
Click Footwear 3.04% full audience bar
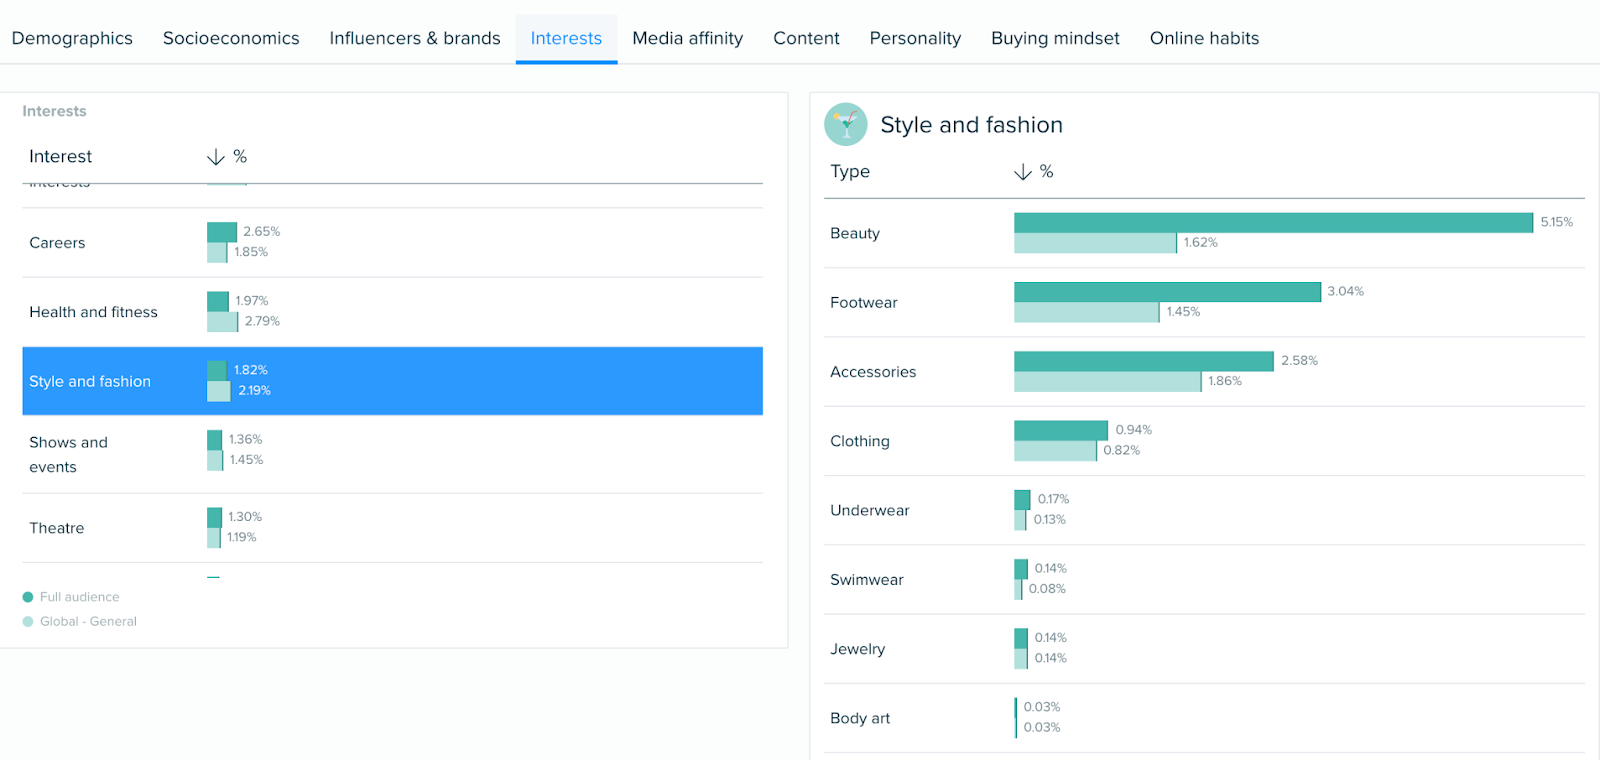pyautogui.click(x=1167, y=291)
